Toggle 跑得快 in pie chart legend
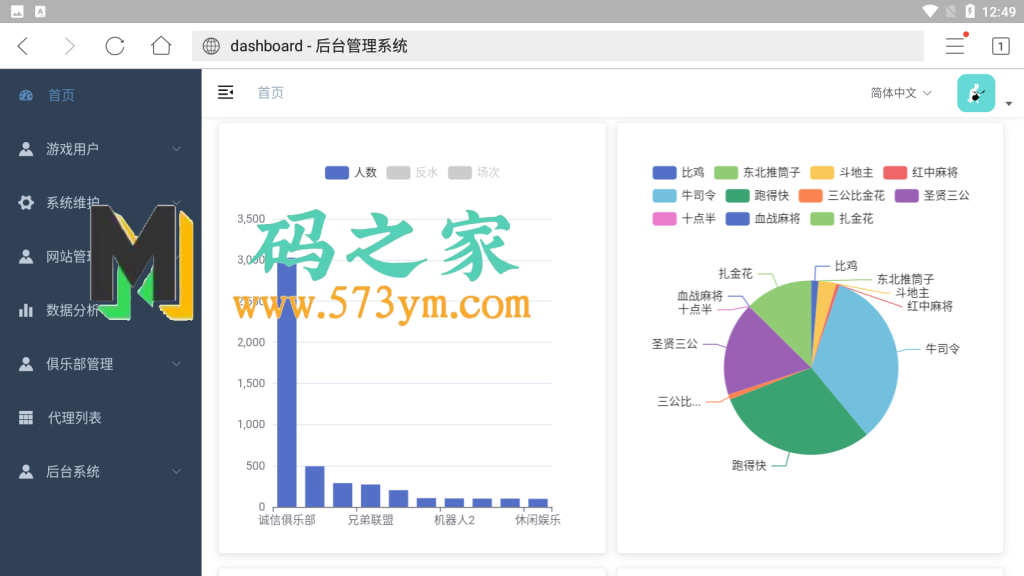 (x=758, y=195)
